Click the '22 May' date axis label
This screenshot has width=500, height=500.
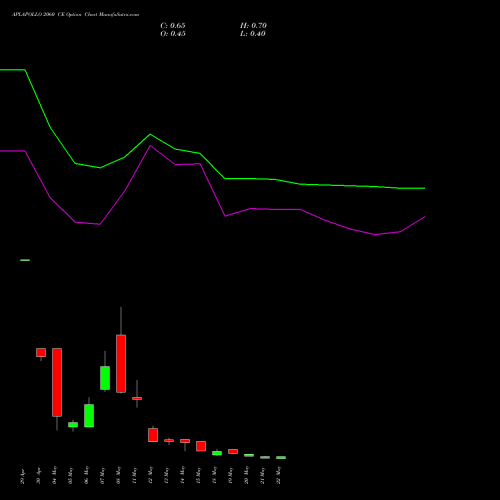click(278, 475)
